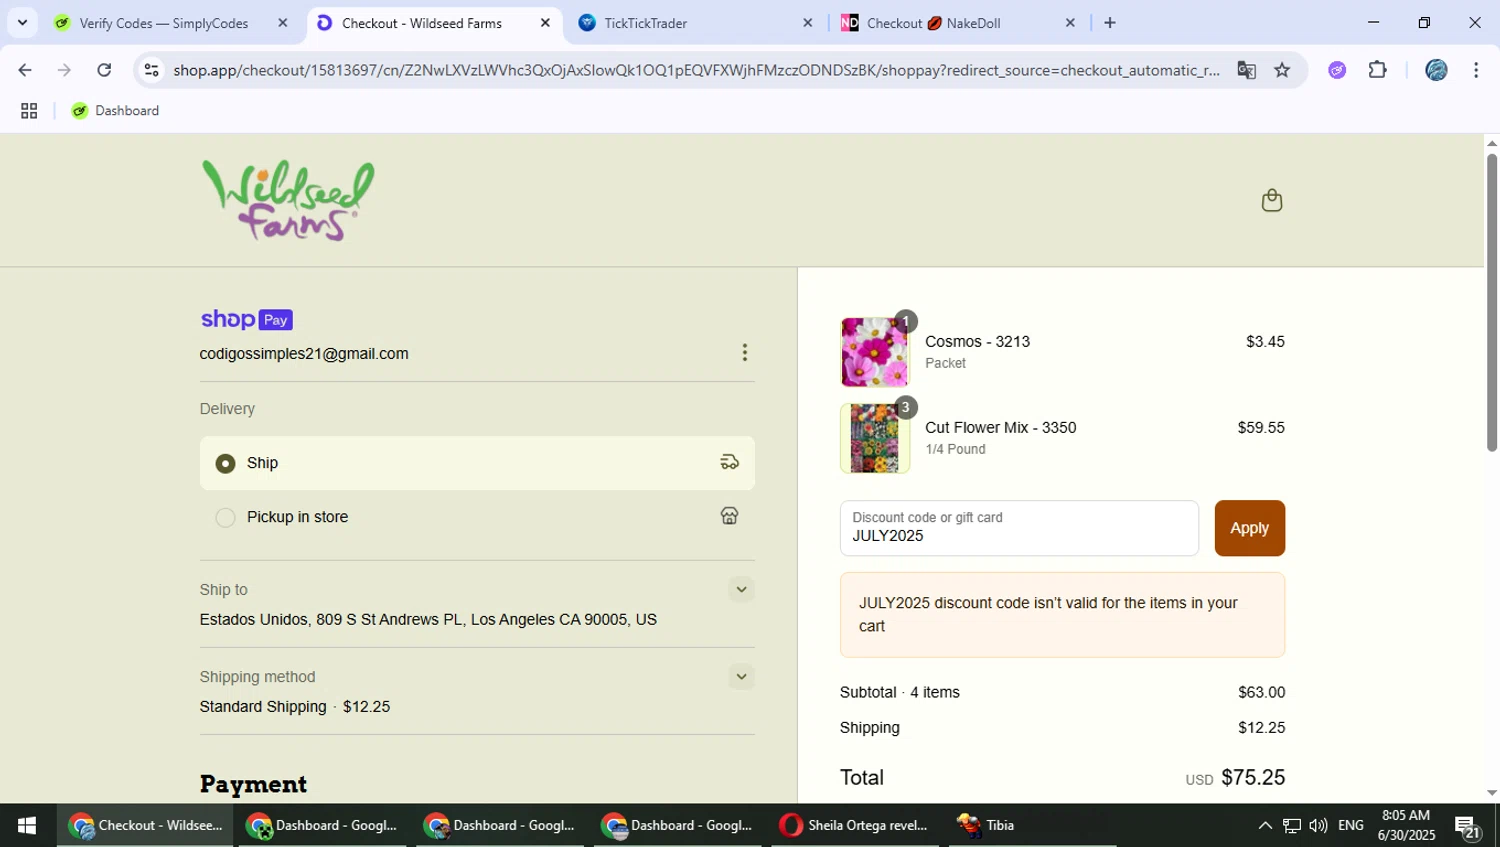Click the Cosmos price $3.45
The height and width of the screenshot is (847, 1500).
click(1265, 342)
